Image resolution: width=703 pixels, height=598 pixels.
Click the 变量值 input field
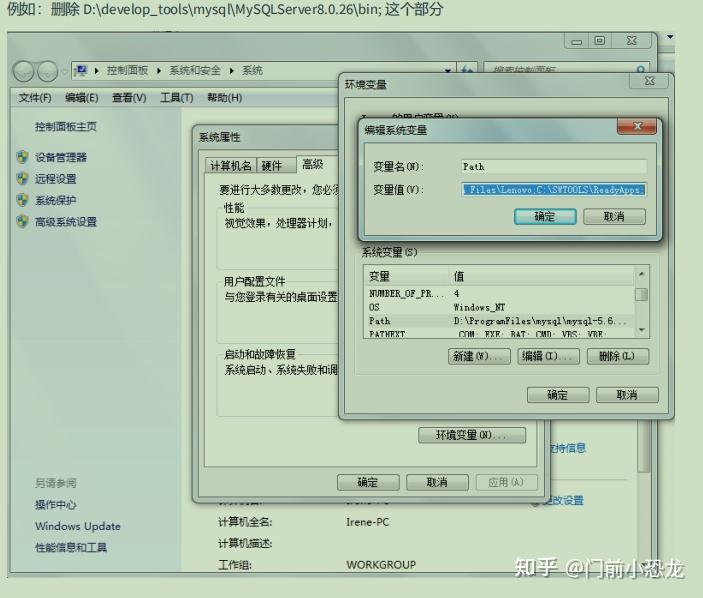coord(554,190)
